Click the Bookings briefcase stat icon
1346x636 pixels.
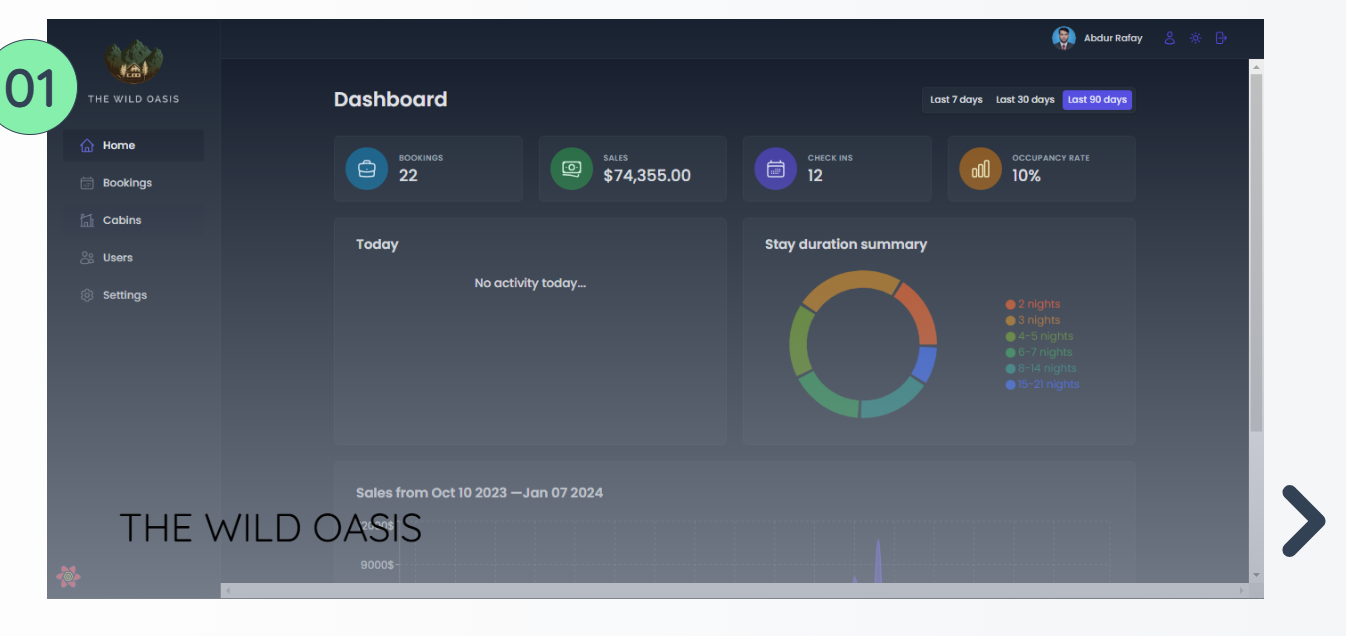(x=367, y=169)
